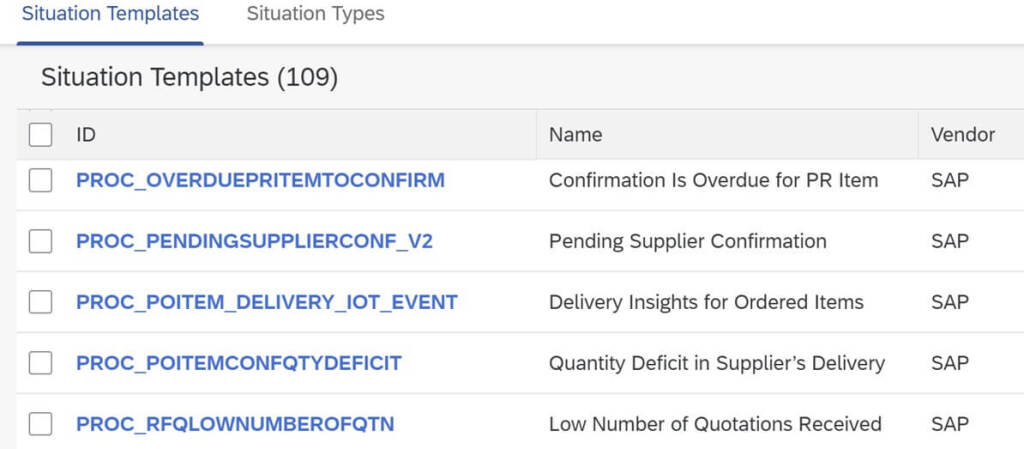Mark checkbox for PROC_RFQLOWNUMBEROFQTN row
Screen dimensions: 1024x449
pyautogui.click(x=40, y=424)
